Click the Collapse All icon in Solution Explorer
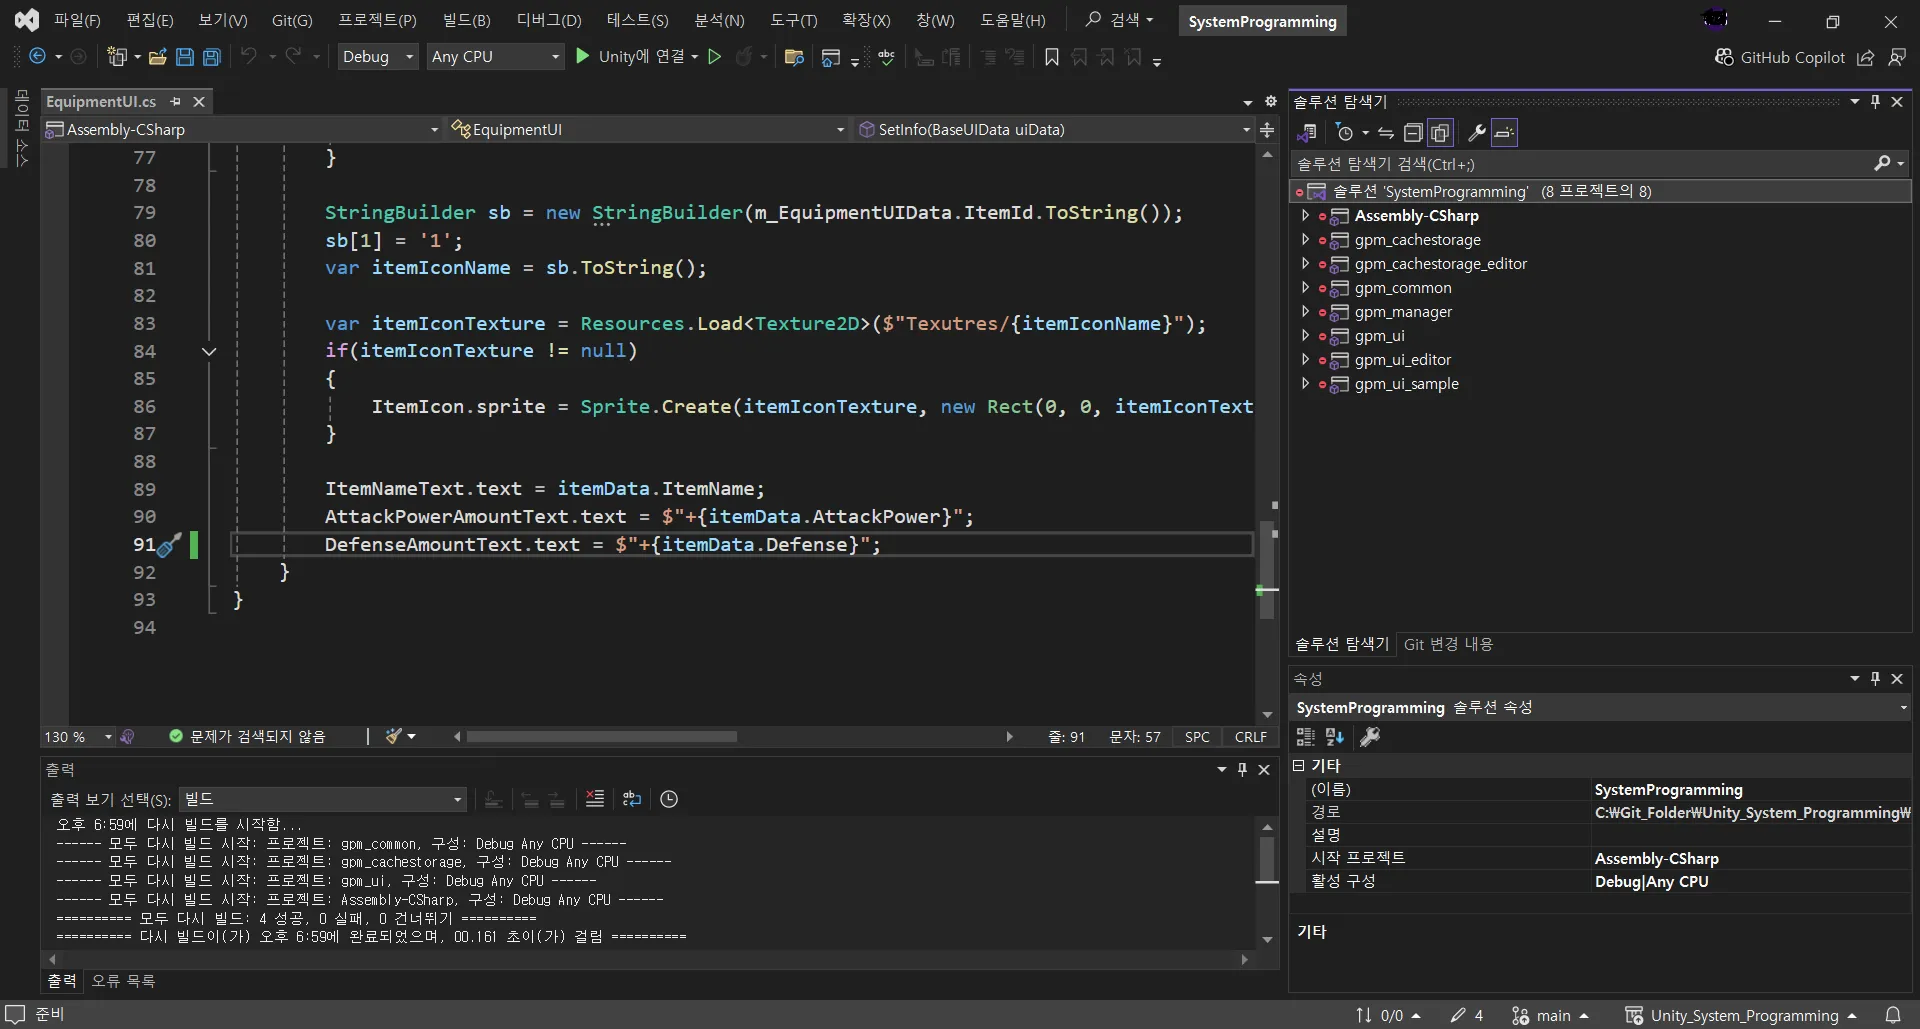Screen dimensions: 1920x1029 point(1413,132)
